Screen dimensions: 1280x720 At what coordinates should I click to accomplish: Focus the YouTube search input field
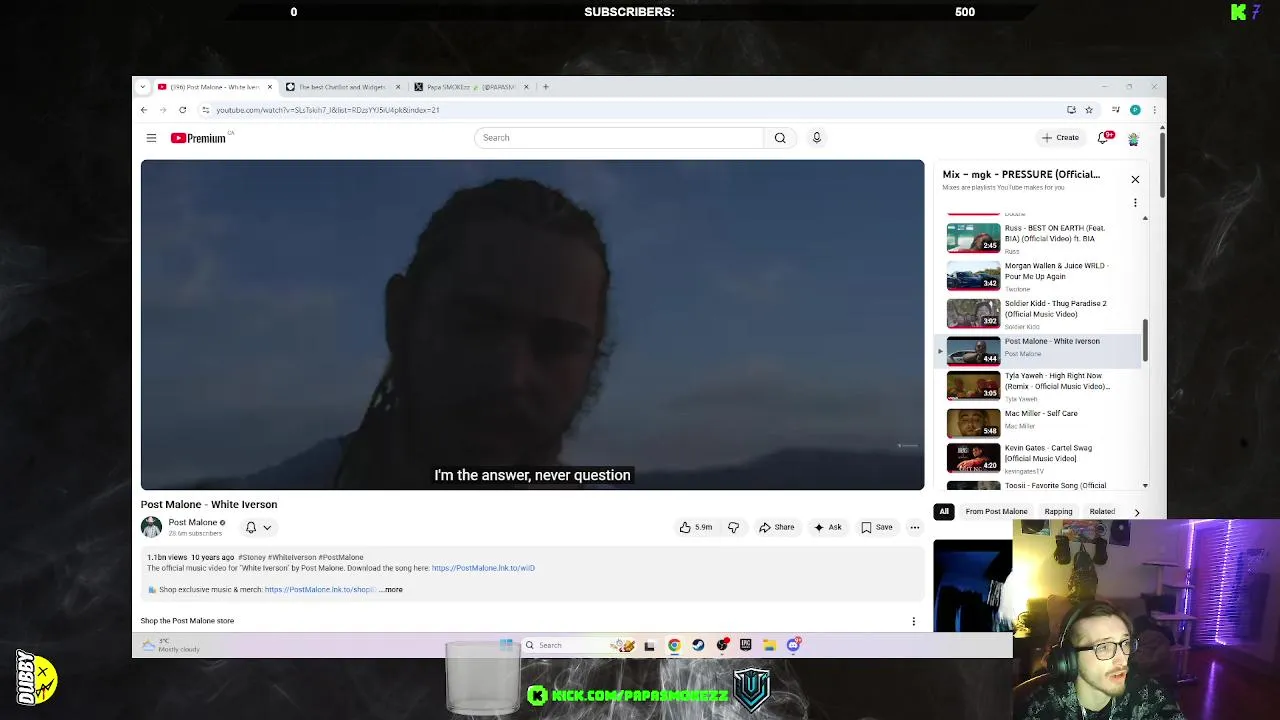(x=620, y=138)
